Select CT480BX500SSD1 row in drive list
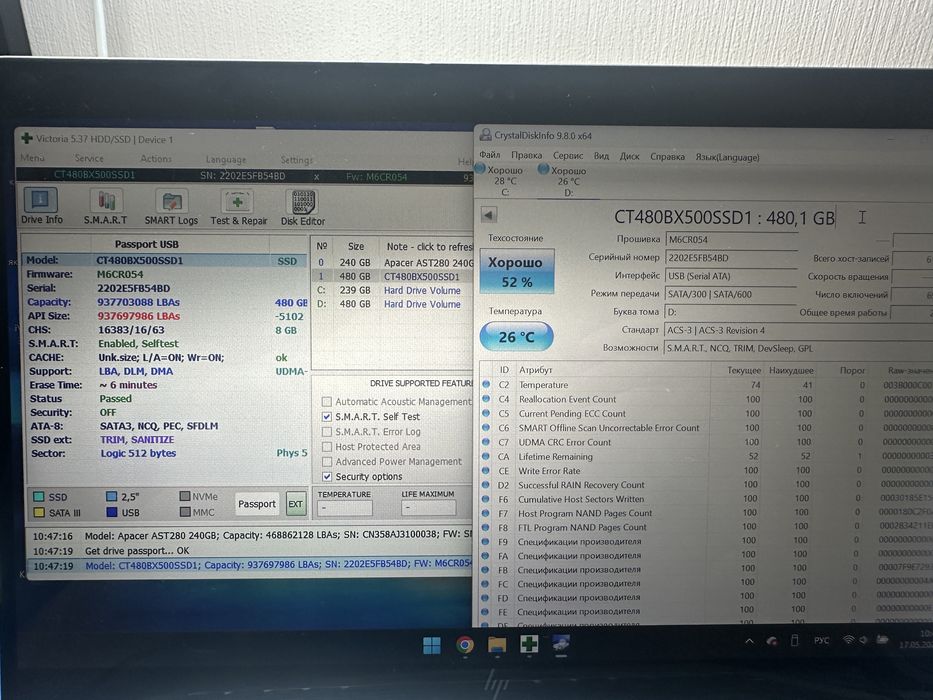Image resolution: width=933 pixels, height=700 pixels. tap(393, 277)
